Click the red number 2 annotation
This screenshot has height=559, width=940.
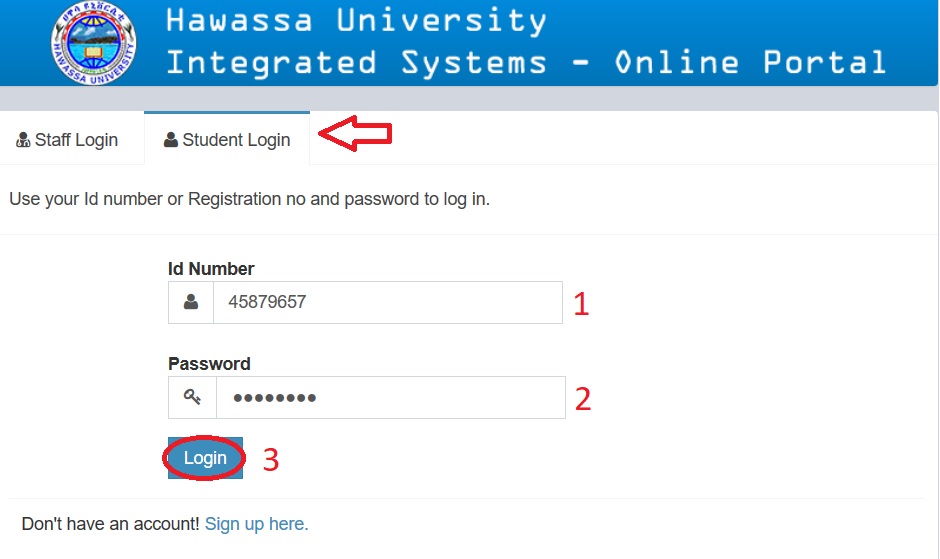coord(583,400)
